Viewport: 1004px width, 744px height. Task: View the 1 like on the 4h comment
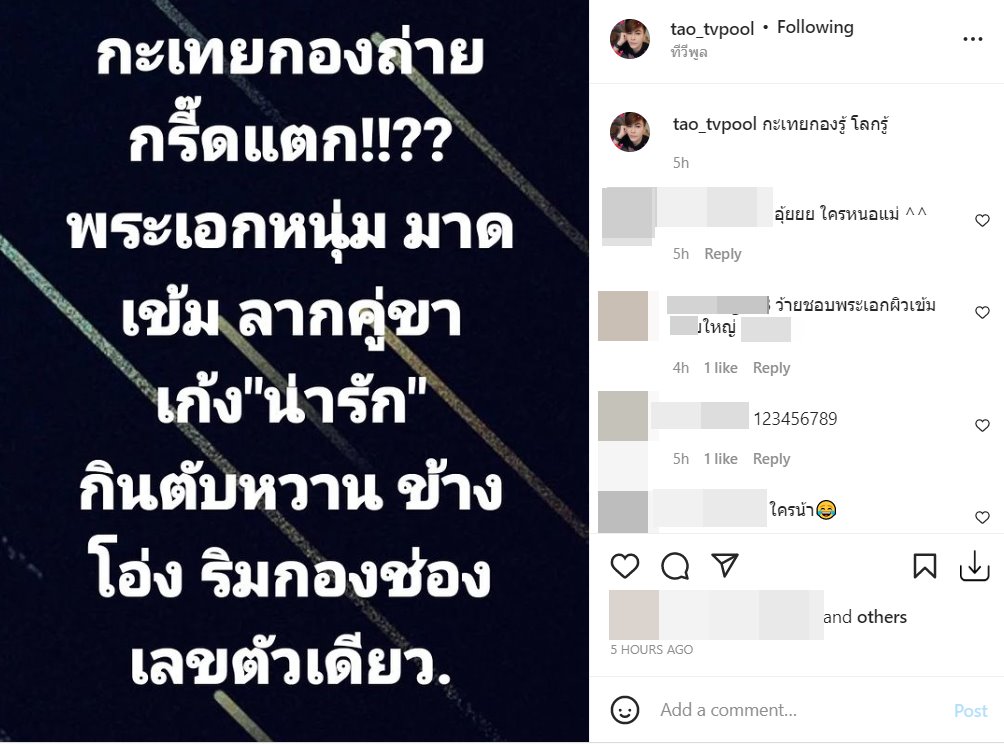click(720, 368)
